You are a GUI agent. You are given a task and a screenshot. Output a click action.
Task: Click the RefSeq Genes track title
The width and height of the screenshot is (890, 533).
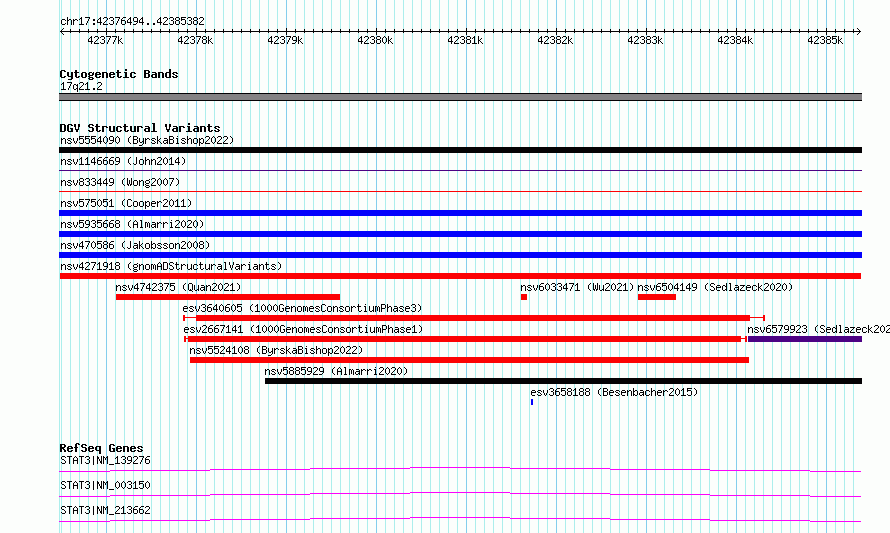(101, 448)
